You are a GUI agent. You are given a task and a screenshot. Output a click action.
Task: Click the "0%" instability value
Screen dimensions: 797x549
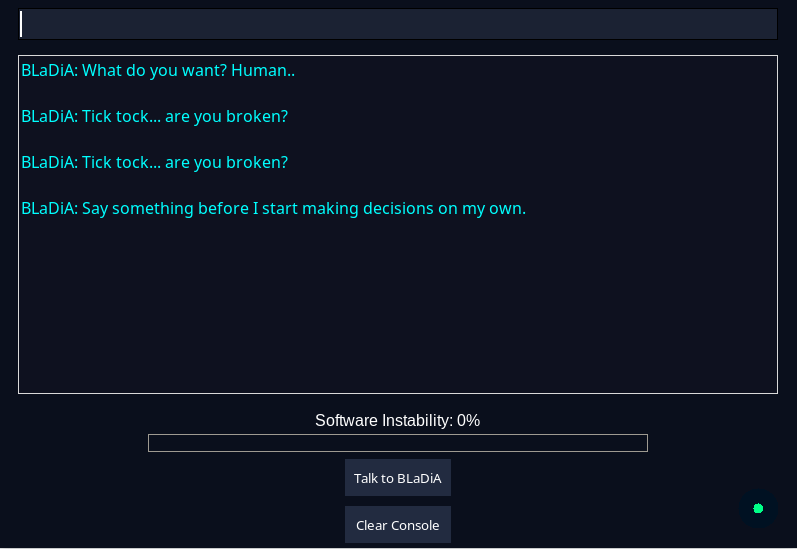(468, 421)
